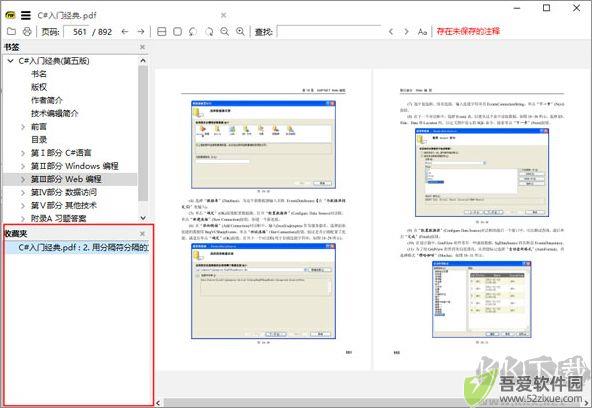Select the 书名 bookmark
This screenshot has width=592, height=408.
39,74
